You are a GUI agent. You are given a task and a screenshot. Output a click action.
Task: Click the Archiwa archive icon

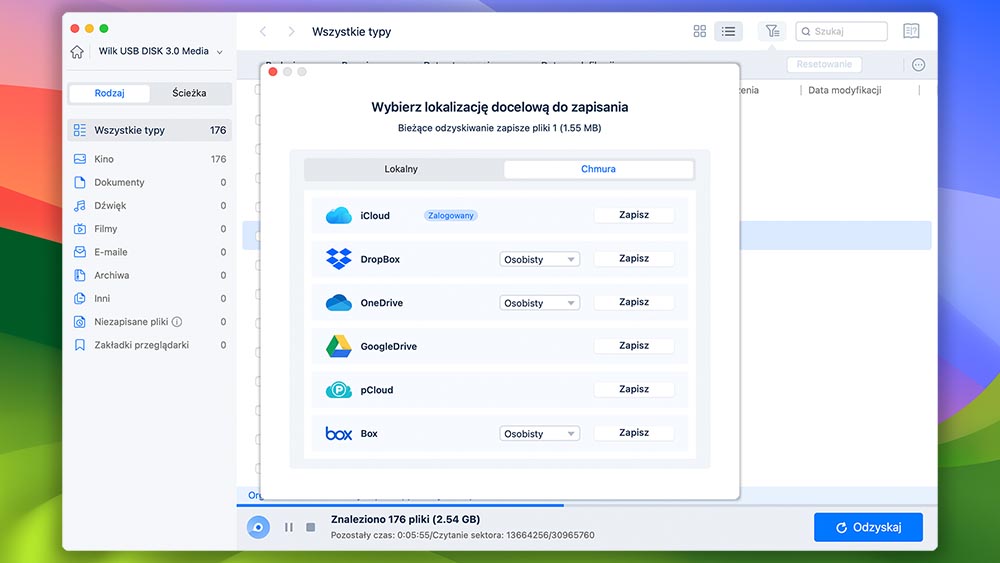pyautogui.click(x=80, y=275)
